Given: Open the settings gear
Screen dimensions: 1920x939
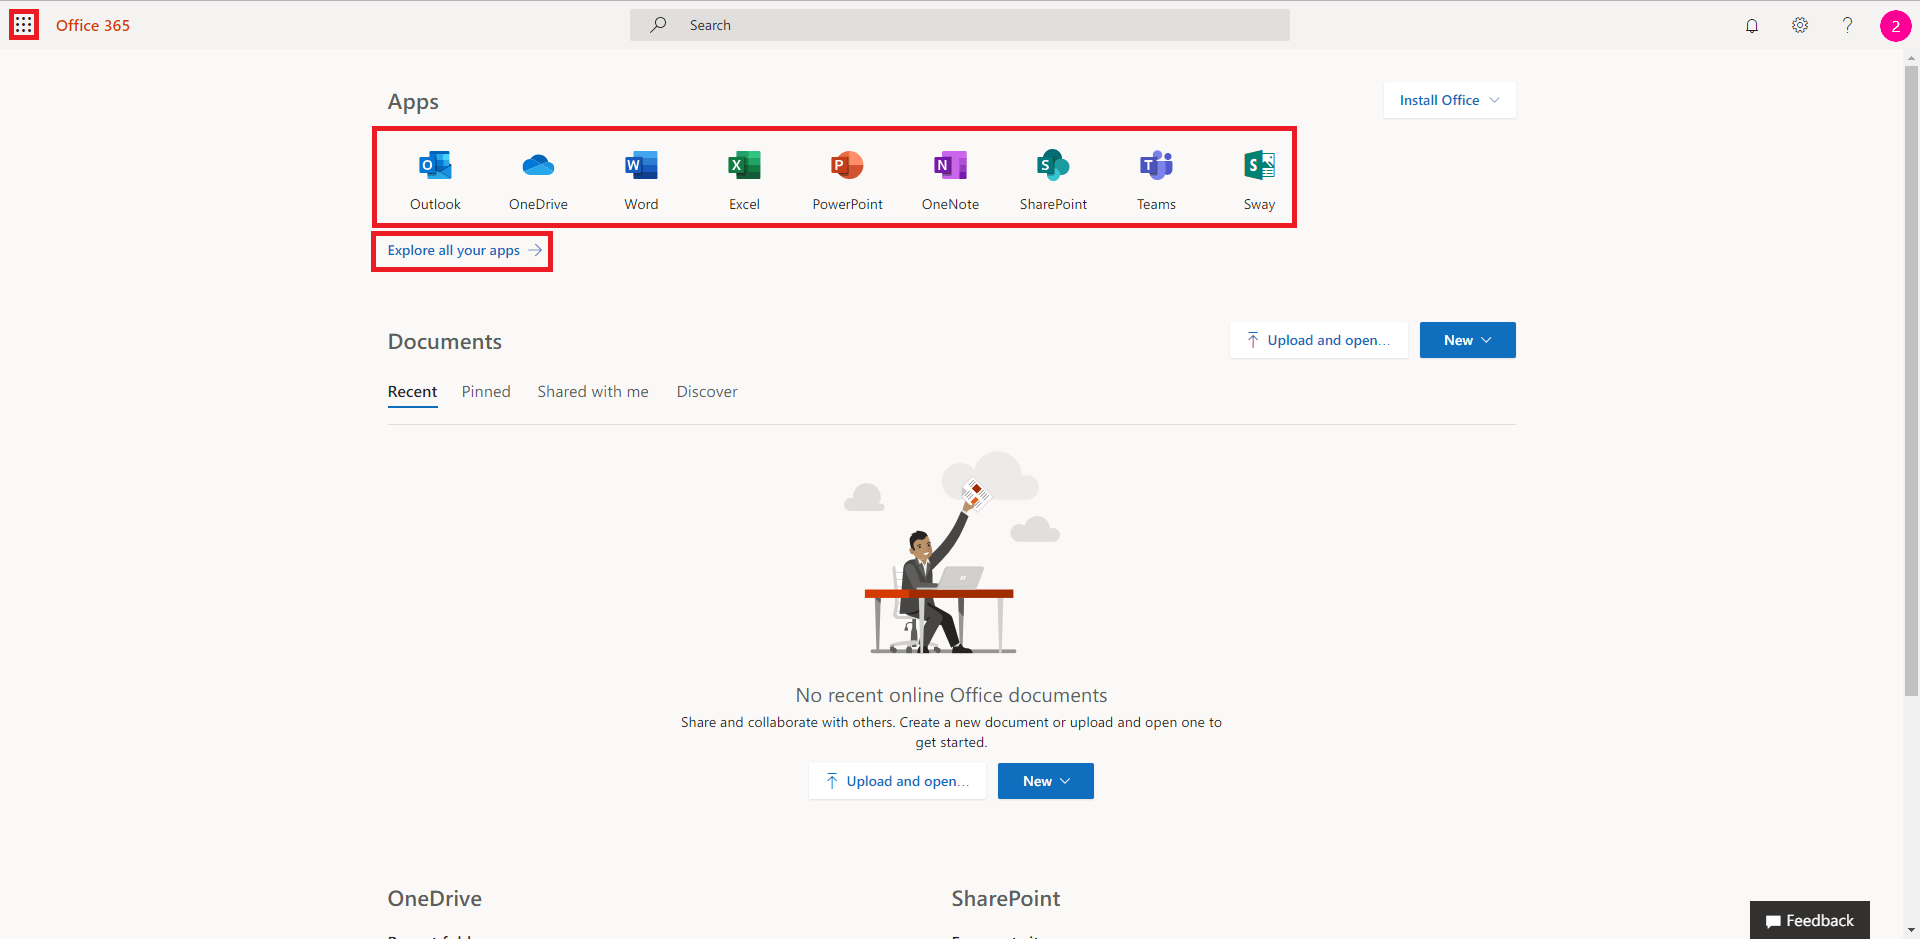Looking at the screenshot, I should 1800,25.
